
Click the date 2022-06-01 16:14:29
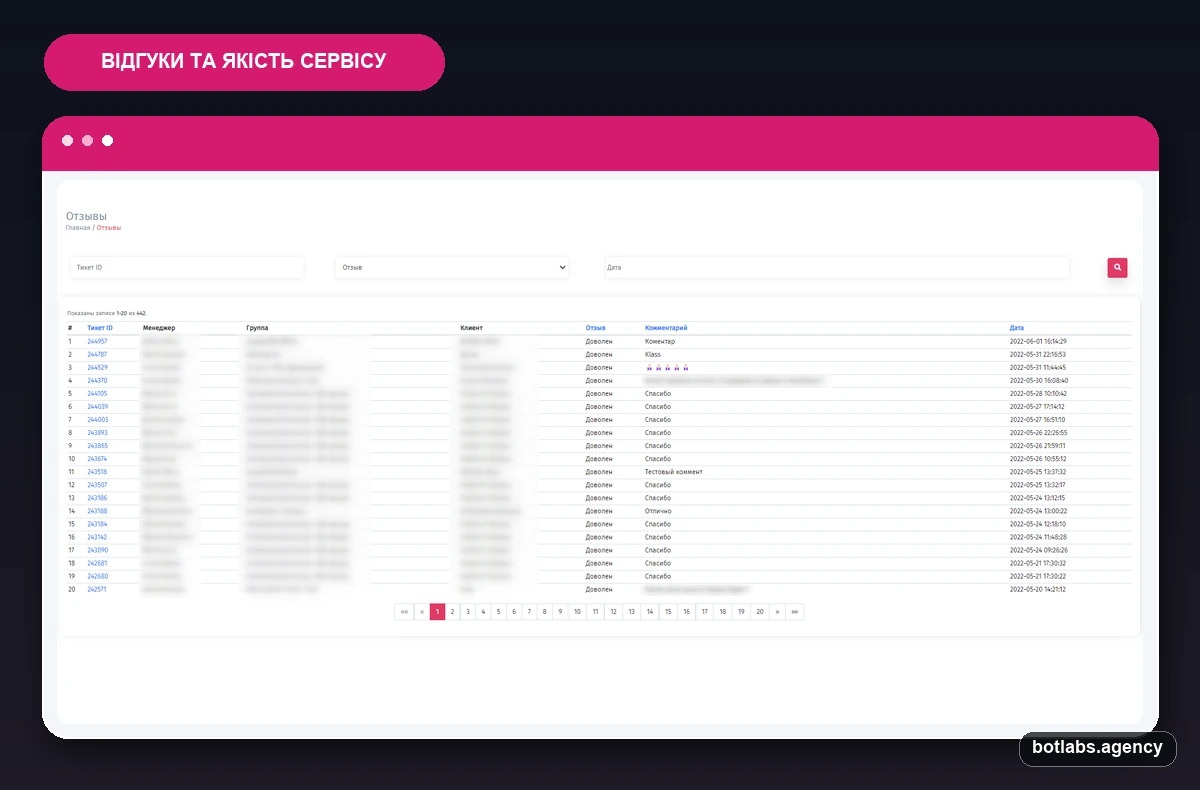point(1038,341)
